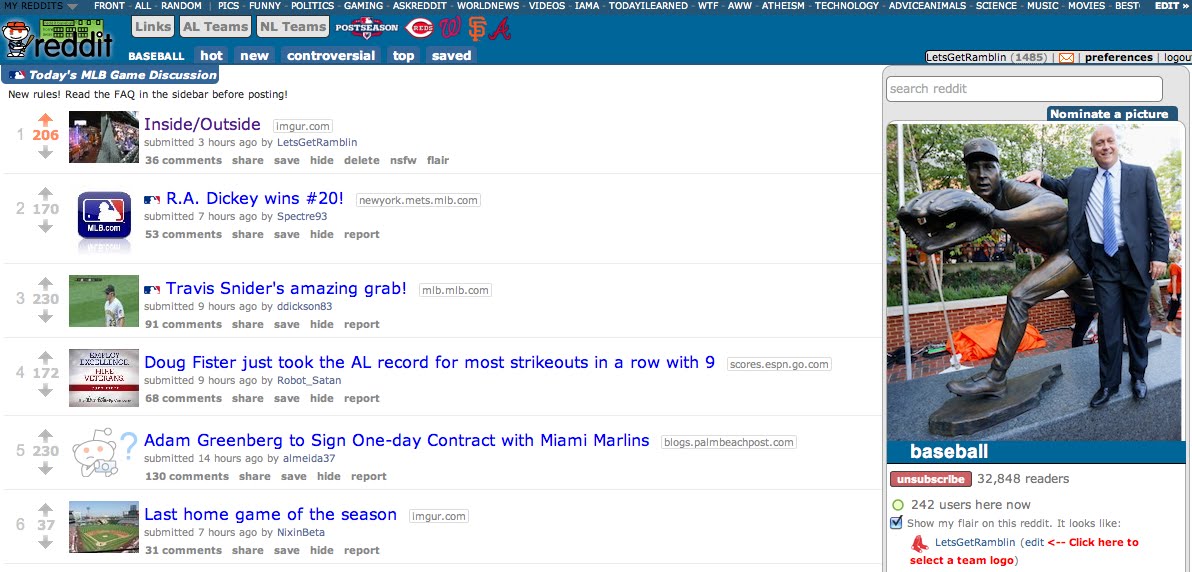Screen dimensions: 1192x572
Task: Switch to the hot tab
Action: tap(211, 56)
